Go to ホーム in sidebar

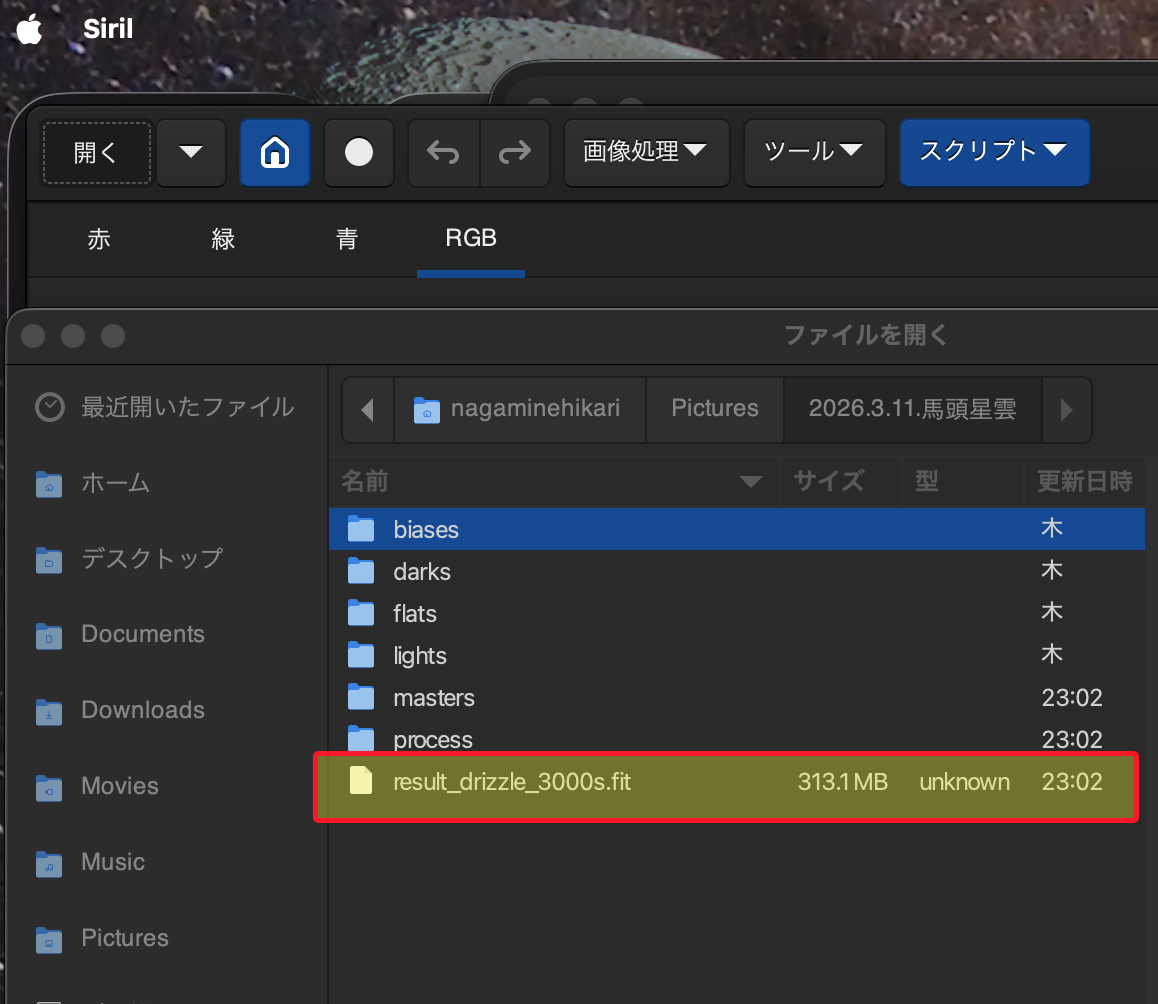click(115, 483)
